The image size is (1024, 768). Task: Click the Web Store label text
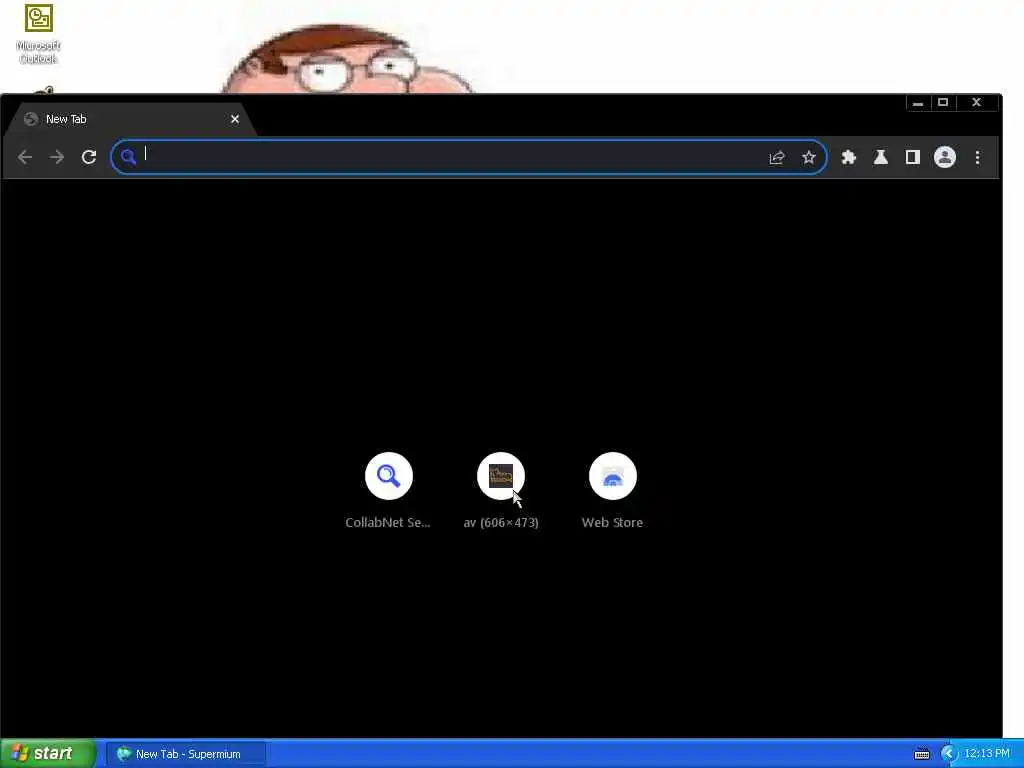(613, 522)
